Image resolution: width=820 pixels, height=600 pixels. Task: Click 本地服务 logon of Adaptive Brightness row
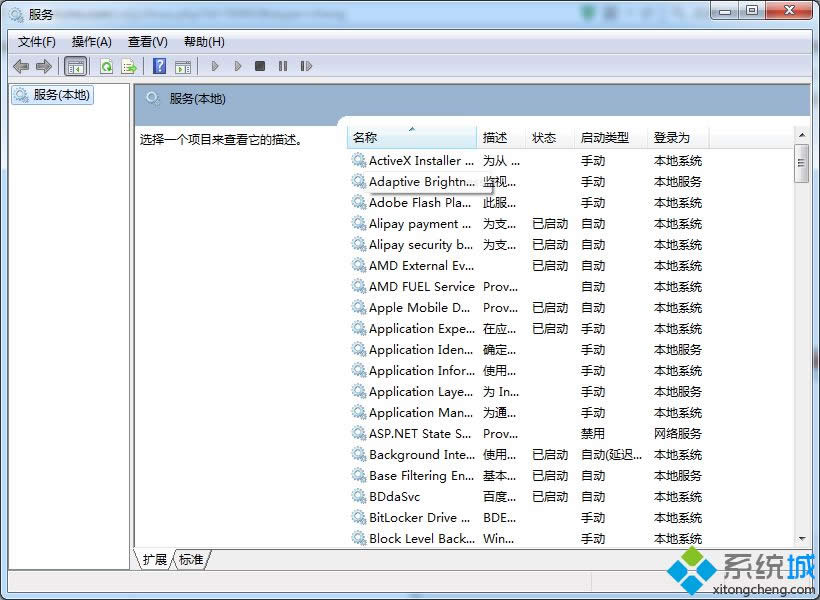(x=678, y=182)
